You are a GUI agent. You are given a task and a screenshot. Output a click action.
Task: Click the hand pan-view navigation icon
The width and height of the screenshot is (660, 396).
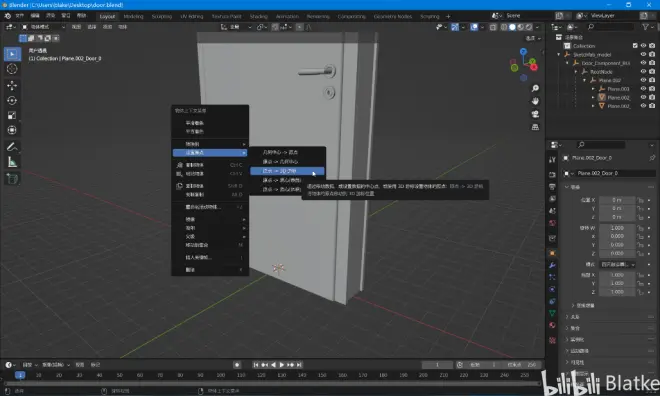(x=535, y=101)
